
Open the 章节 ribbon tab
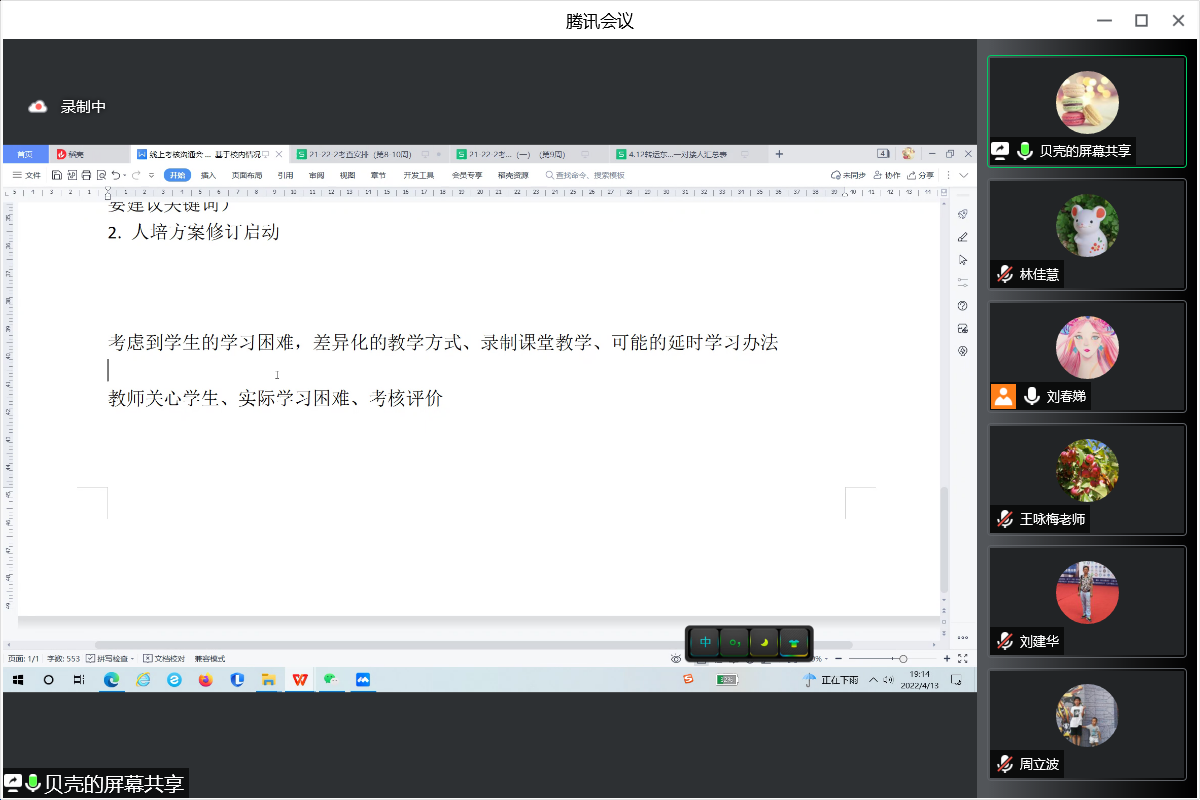(378, 175)
